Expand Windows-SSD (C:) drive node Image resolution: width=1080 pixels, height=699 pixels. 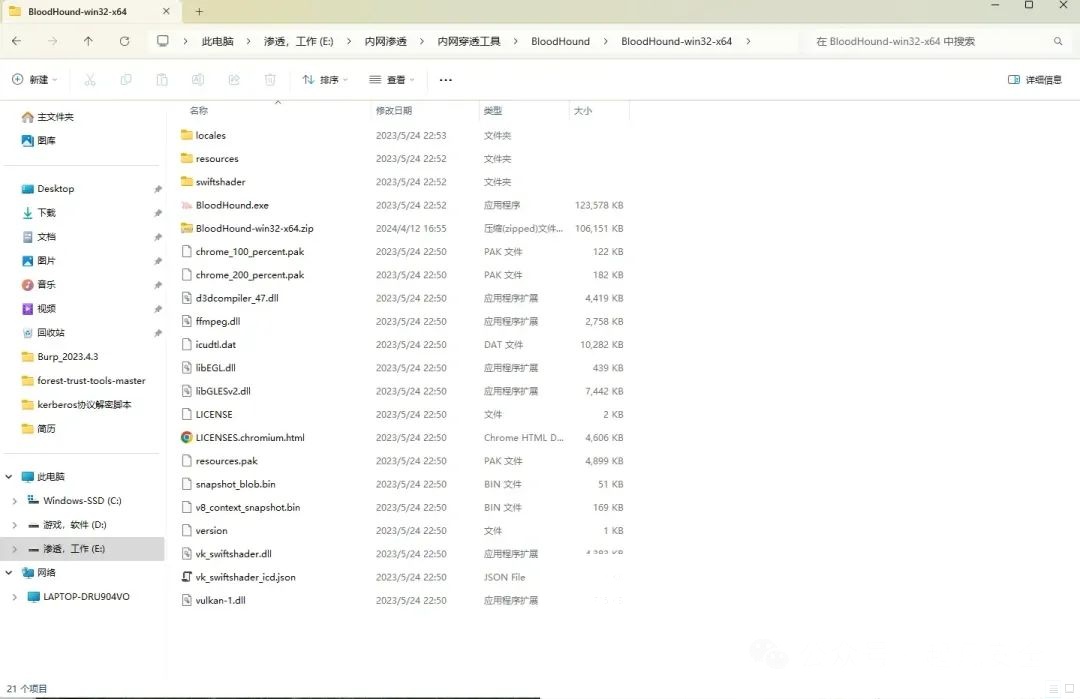click(x=14, y=501)
